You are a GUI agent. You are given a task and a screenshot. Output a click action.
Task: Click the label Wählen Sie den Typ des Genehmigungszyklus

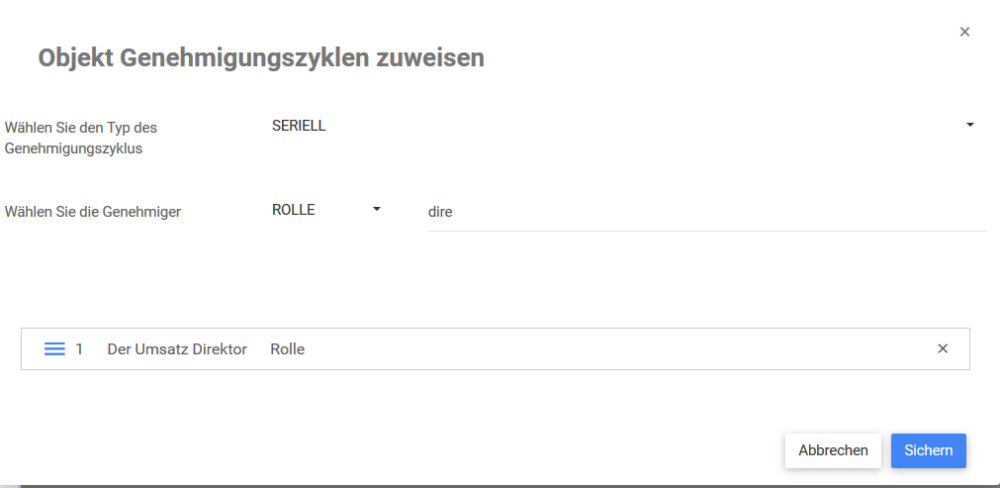82,138
